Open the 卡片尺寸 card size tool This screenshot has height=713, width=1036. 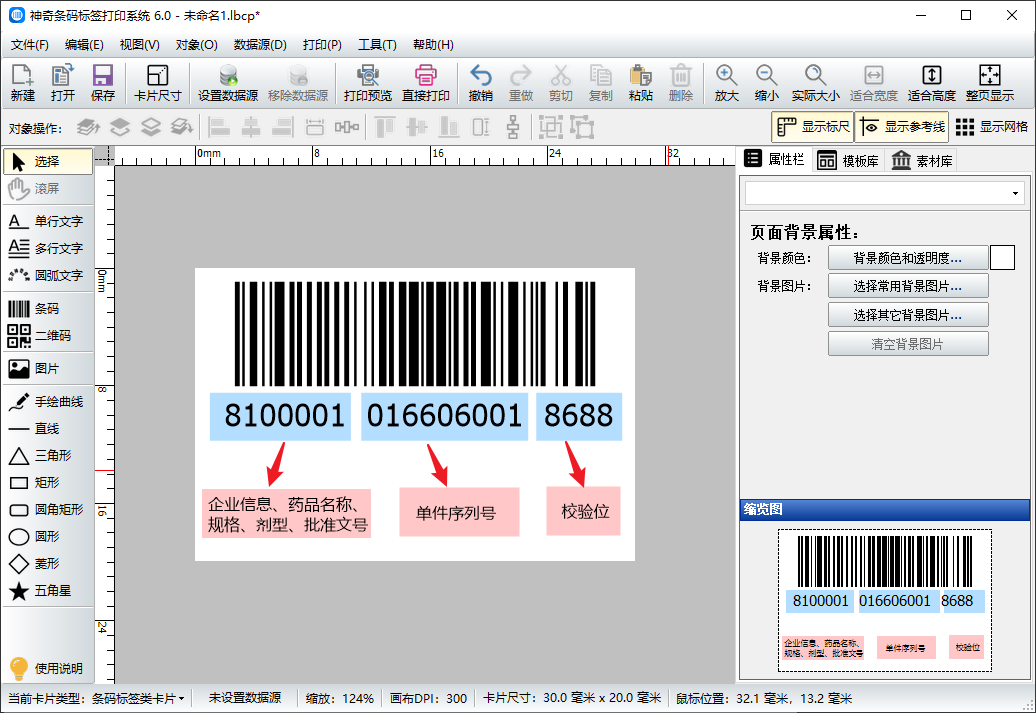157,83
